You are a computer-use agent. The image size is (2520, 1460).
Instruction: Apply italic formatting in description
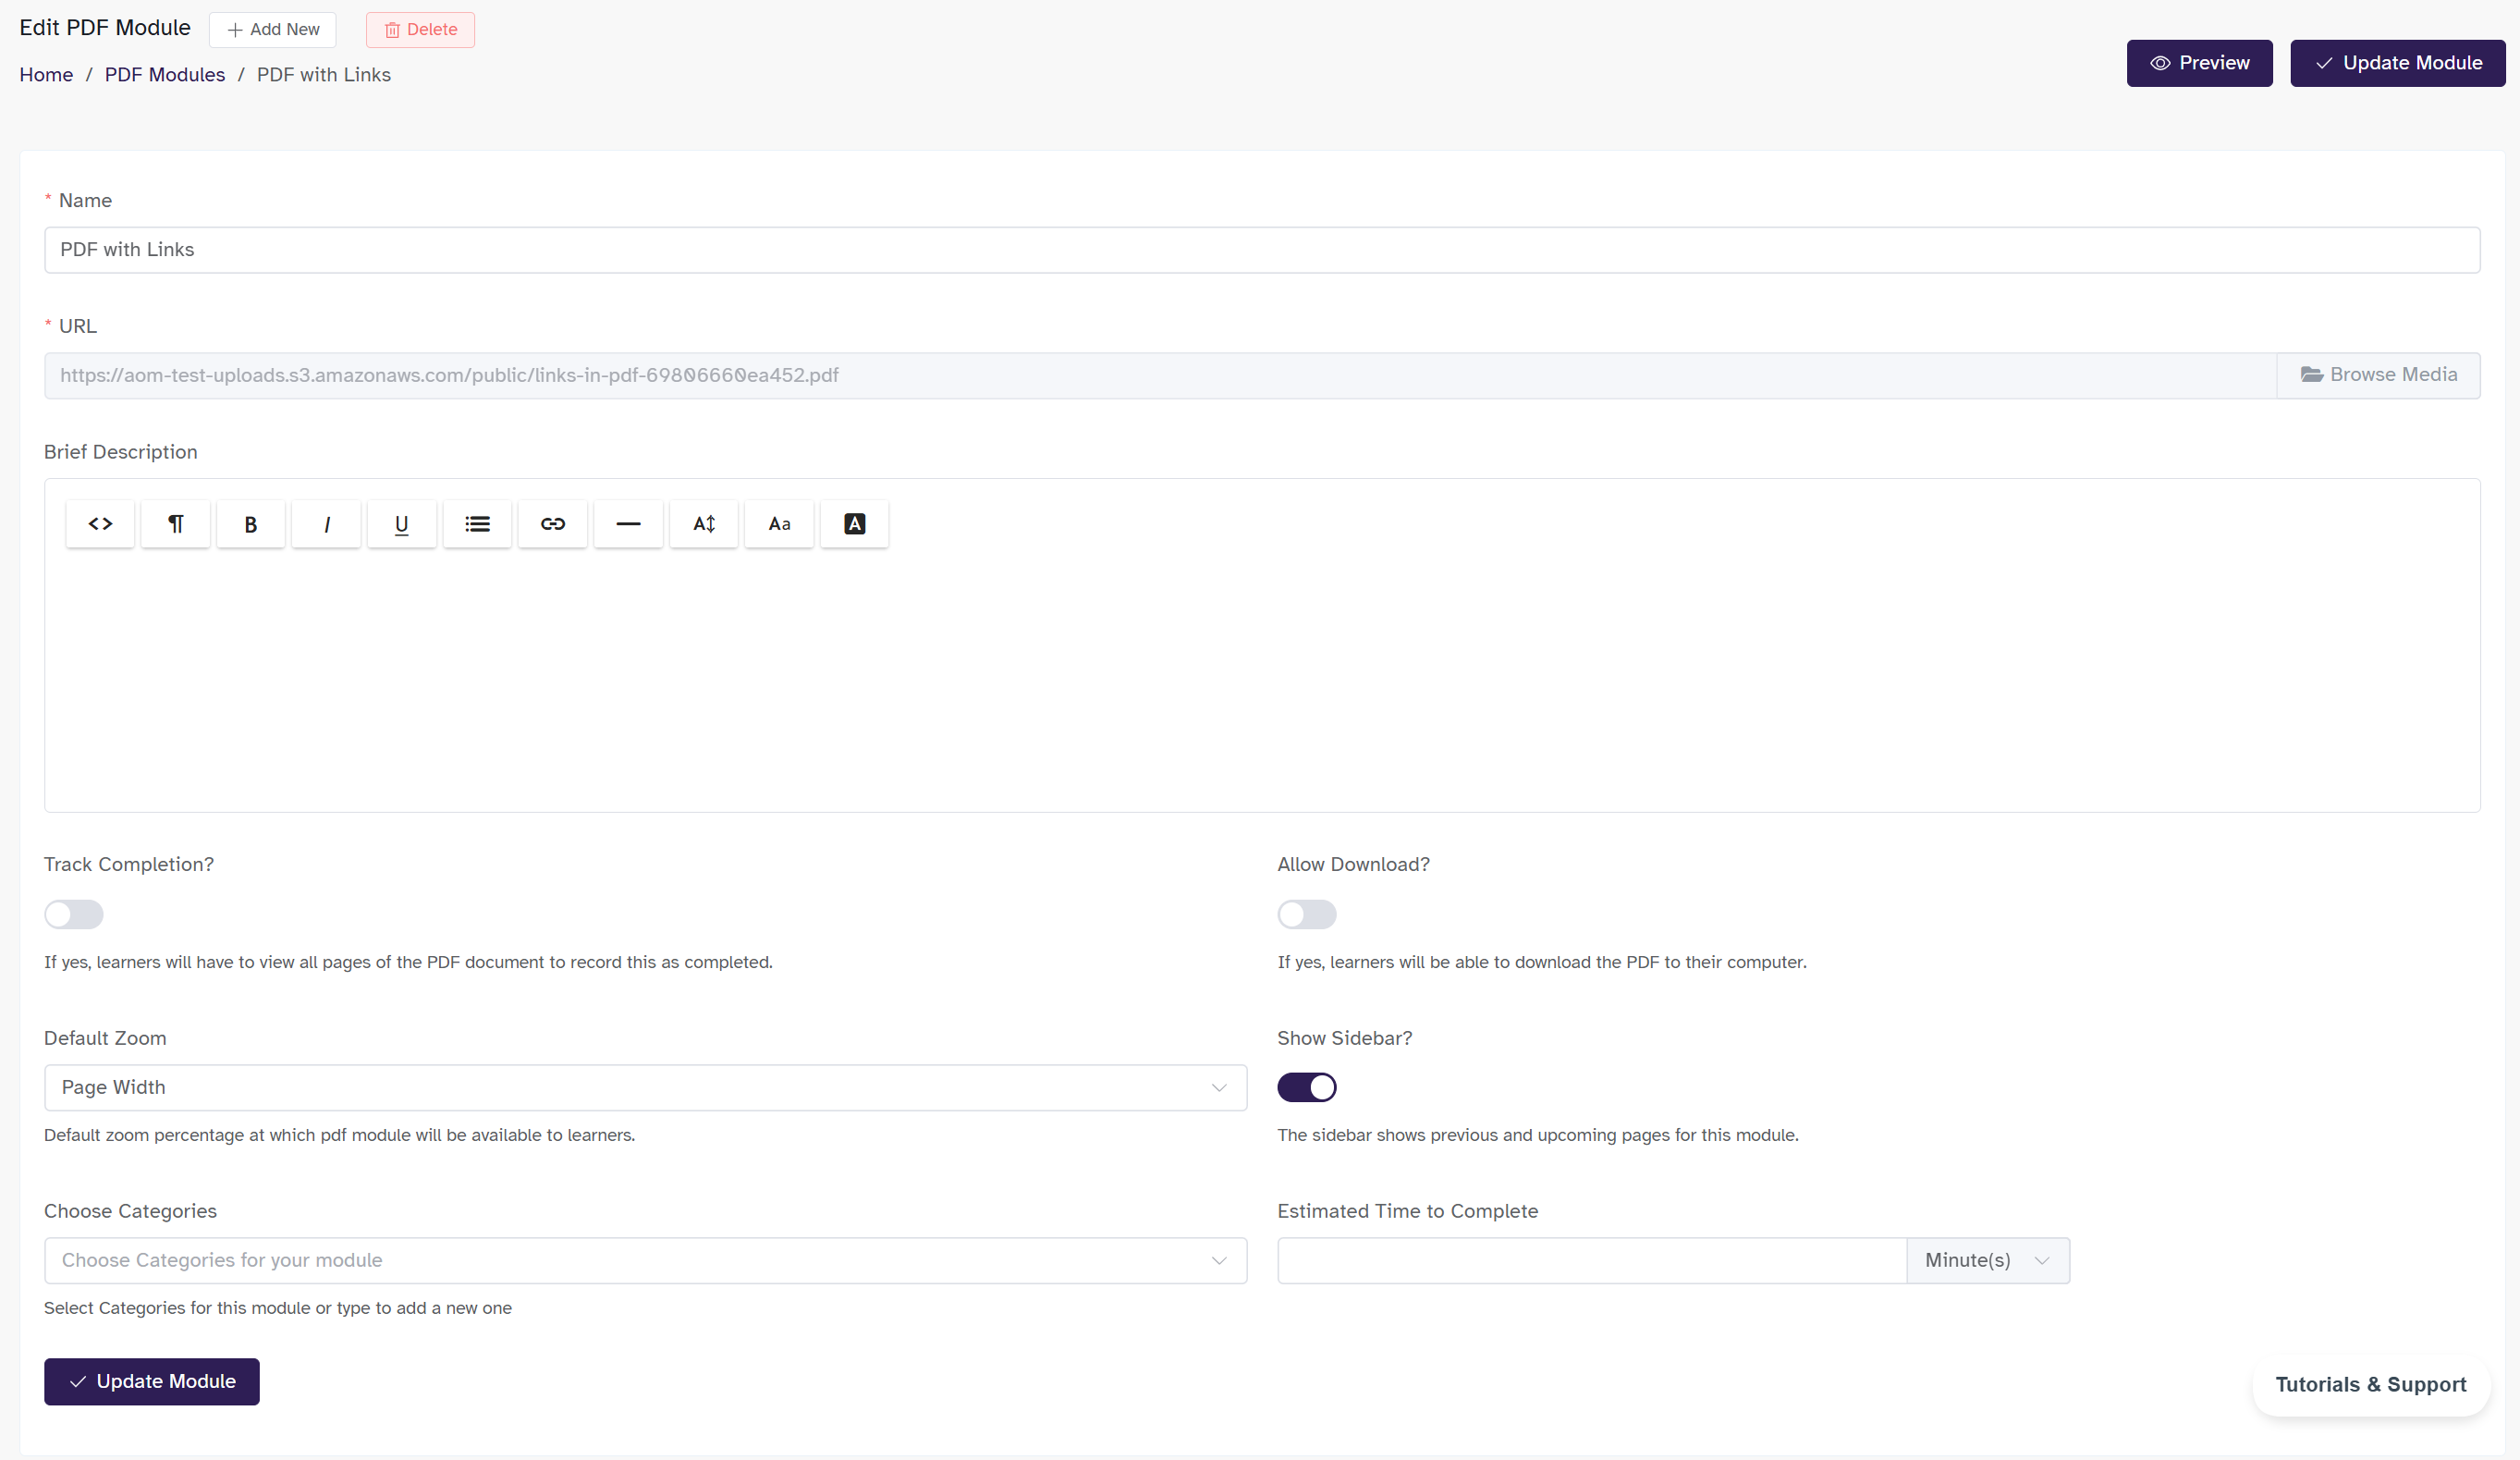326,524
